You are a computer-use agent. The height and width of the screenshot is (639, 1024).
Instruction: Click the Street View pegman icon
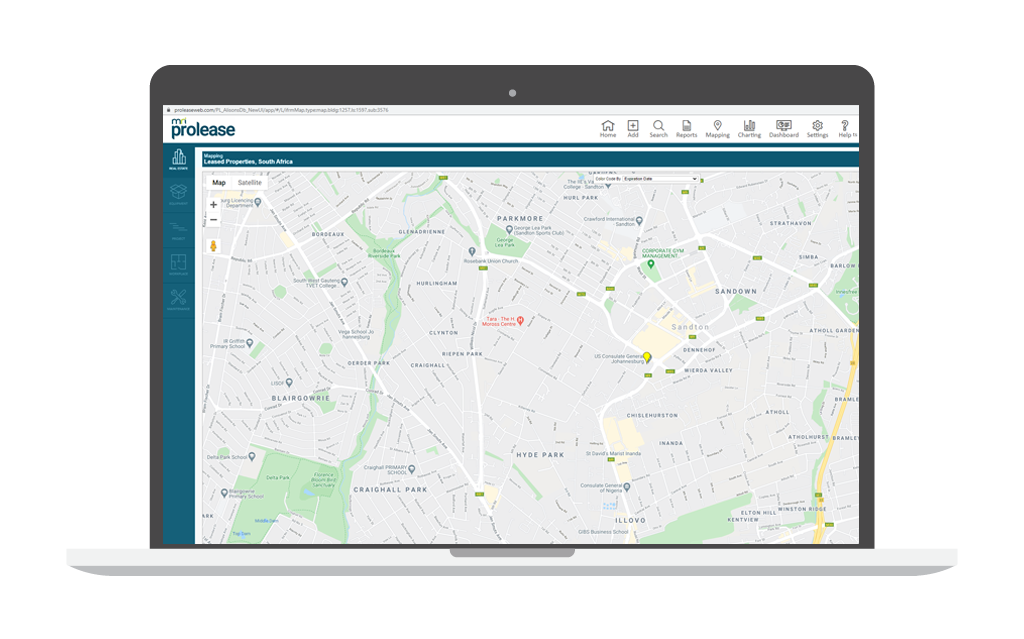213,246
